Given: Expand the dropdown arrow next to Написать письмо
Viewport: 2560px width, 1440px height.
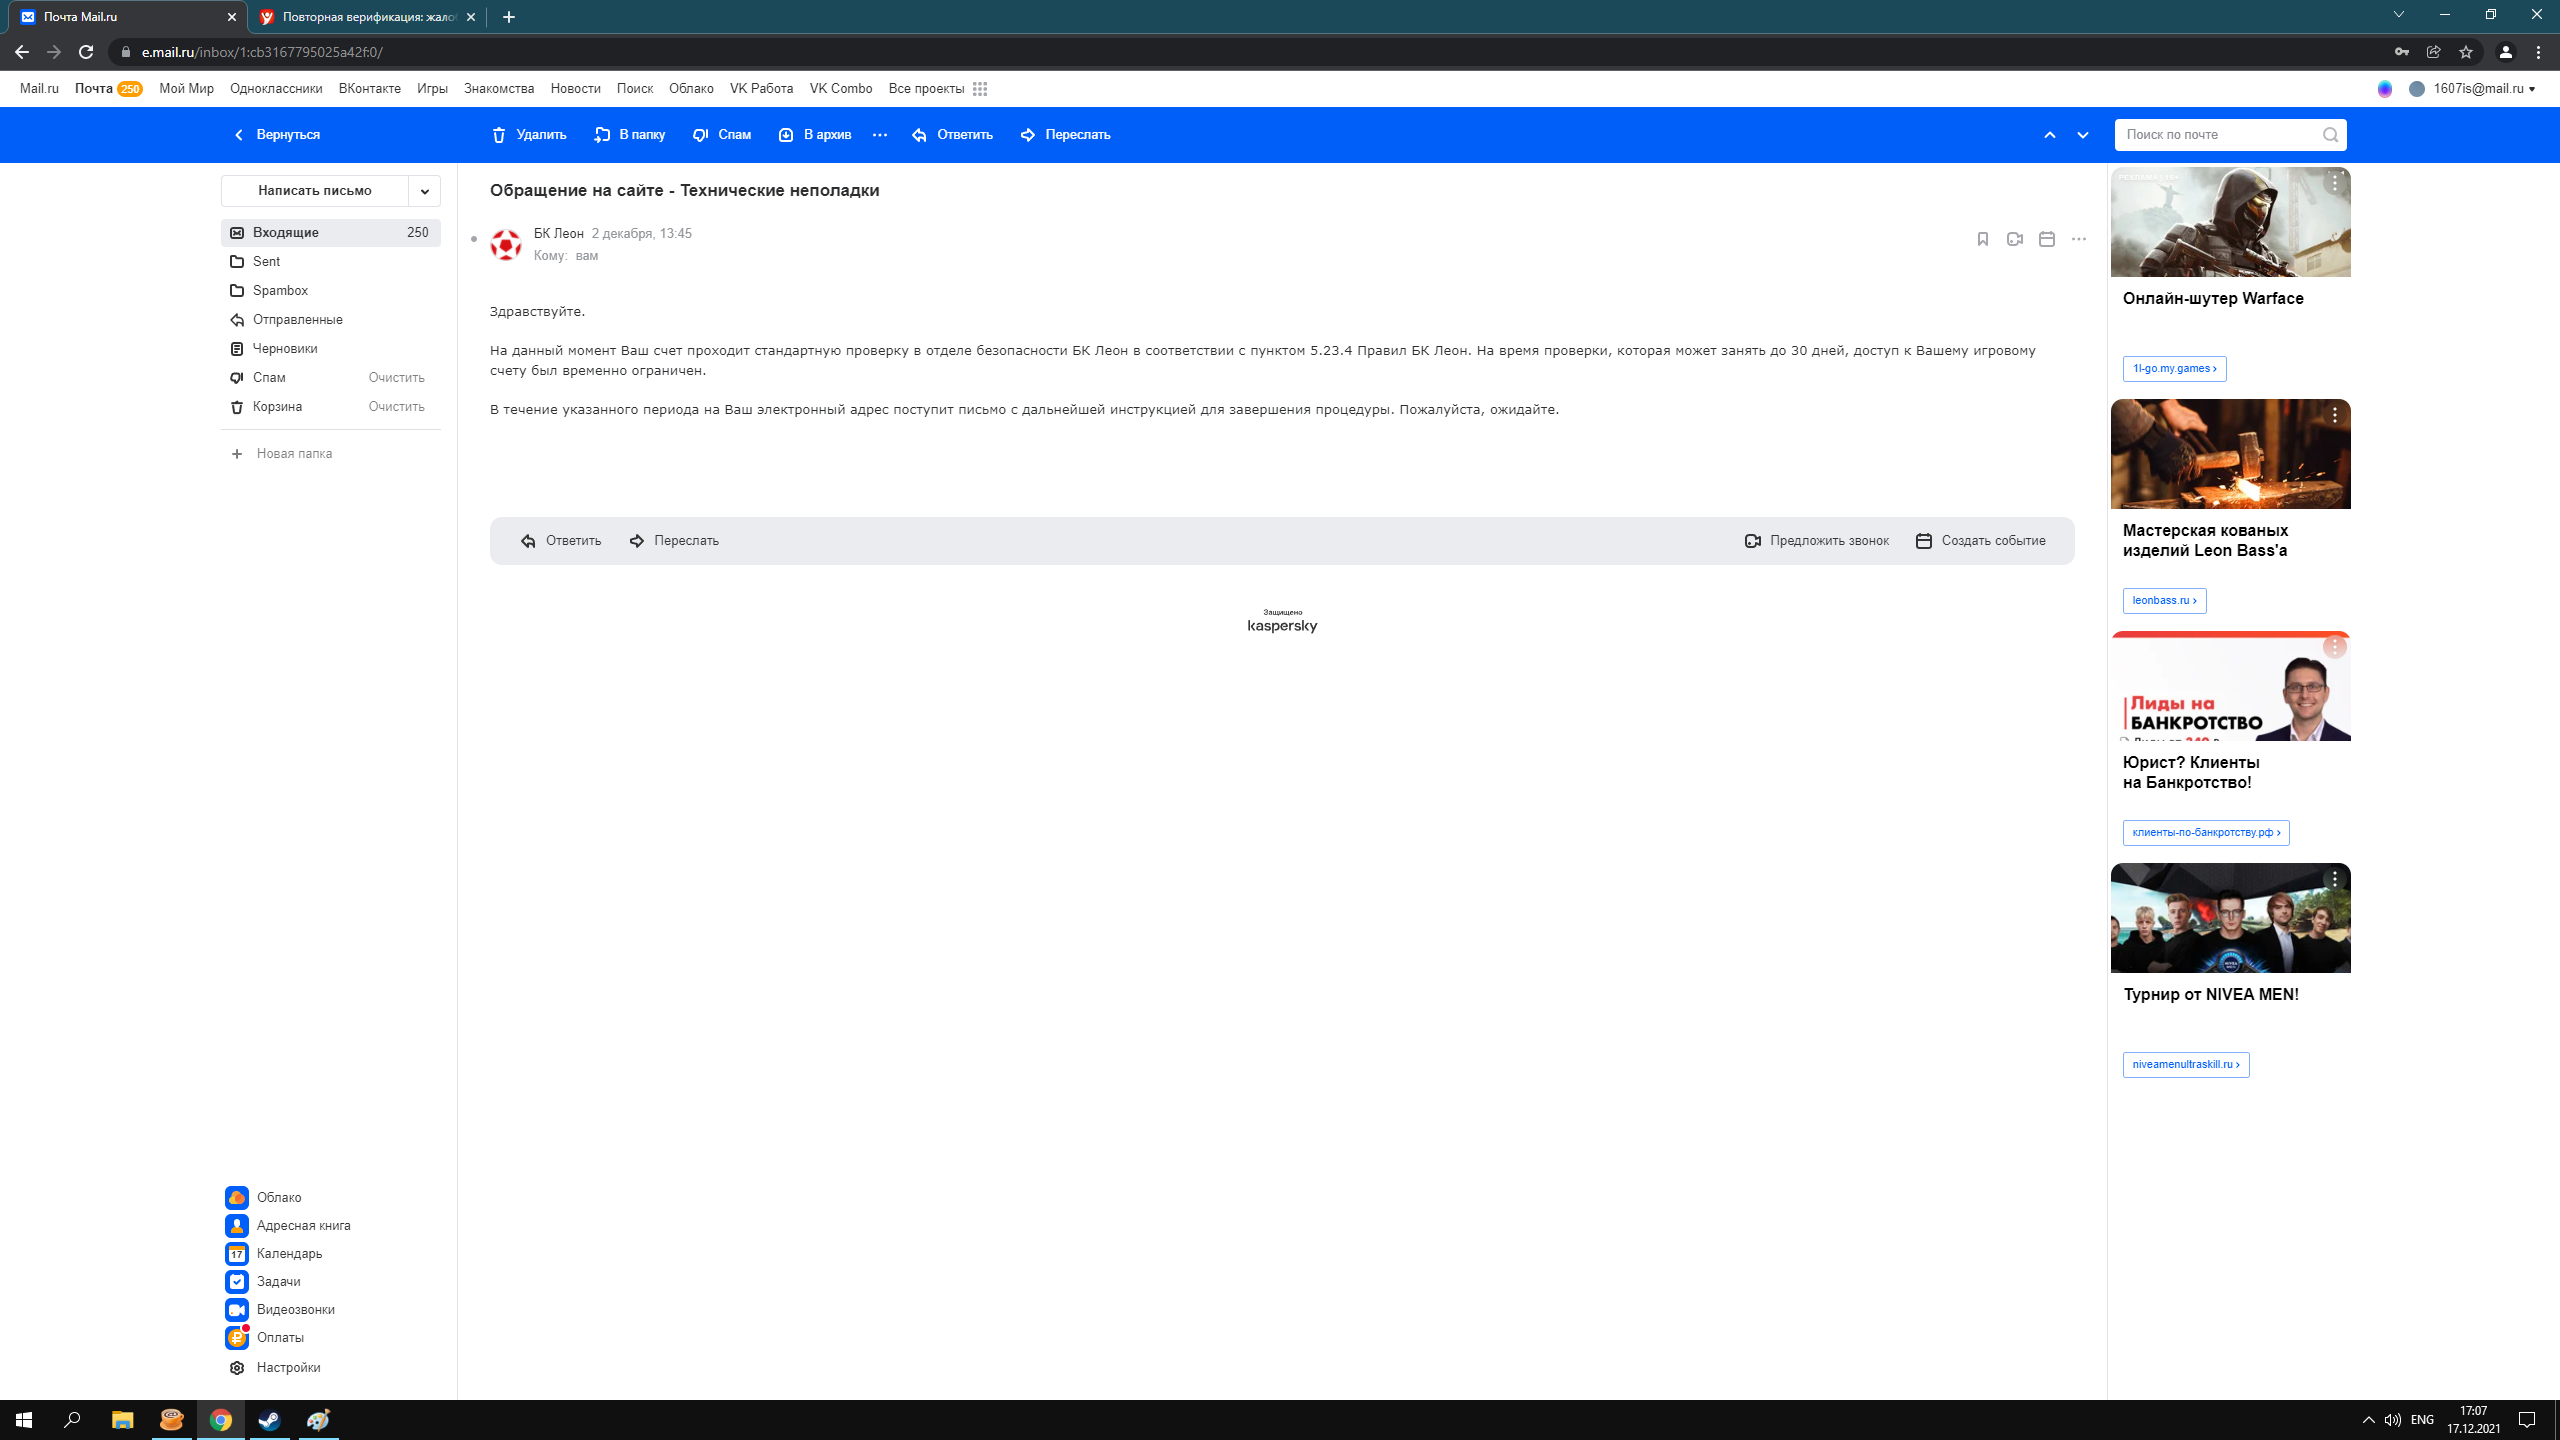Looking at the screenshot, I should coord(424,191).
